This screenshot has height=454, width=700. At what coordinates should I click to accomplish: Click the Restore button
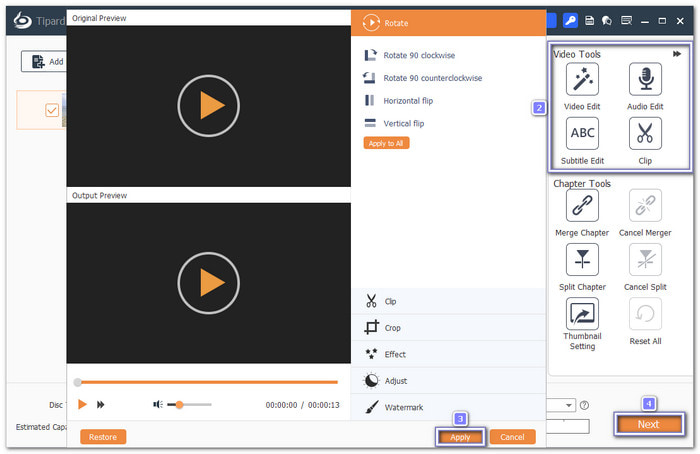coord(103,437)
